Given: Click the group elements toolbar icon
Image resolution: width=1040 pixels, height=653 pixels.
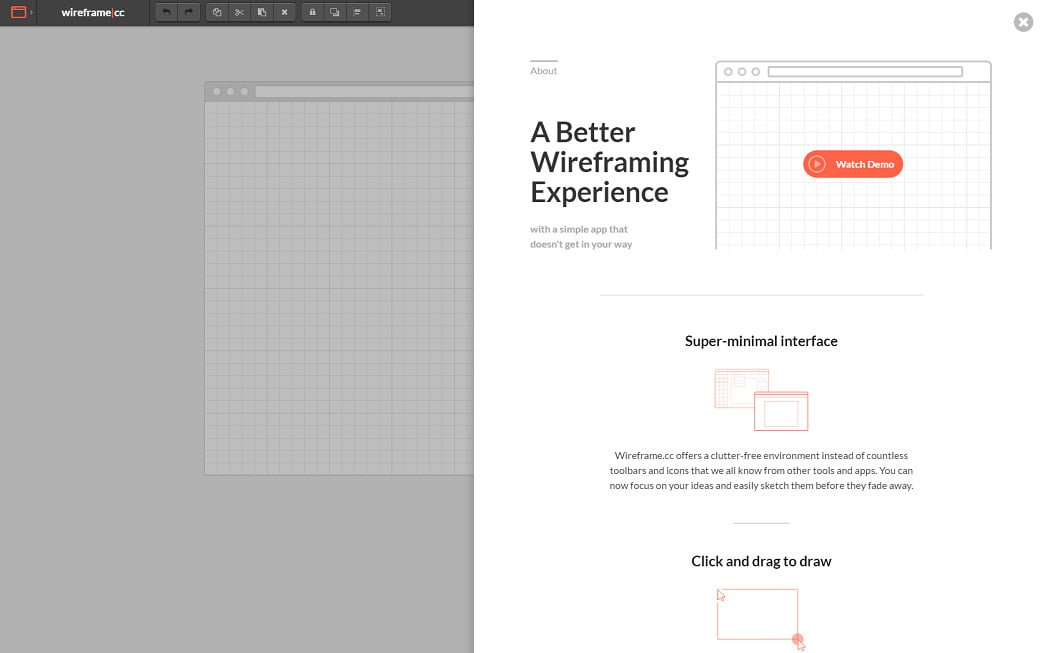Looking at the screenshot, I should click(380, 13).
